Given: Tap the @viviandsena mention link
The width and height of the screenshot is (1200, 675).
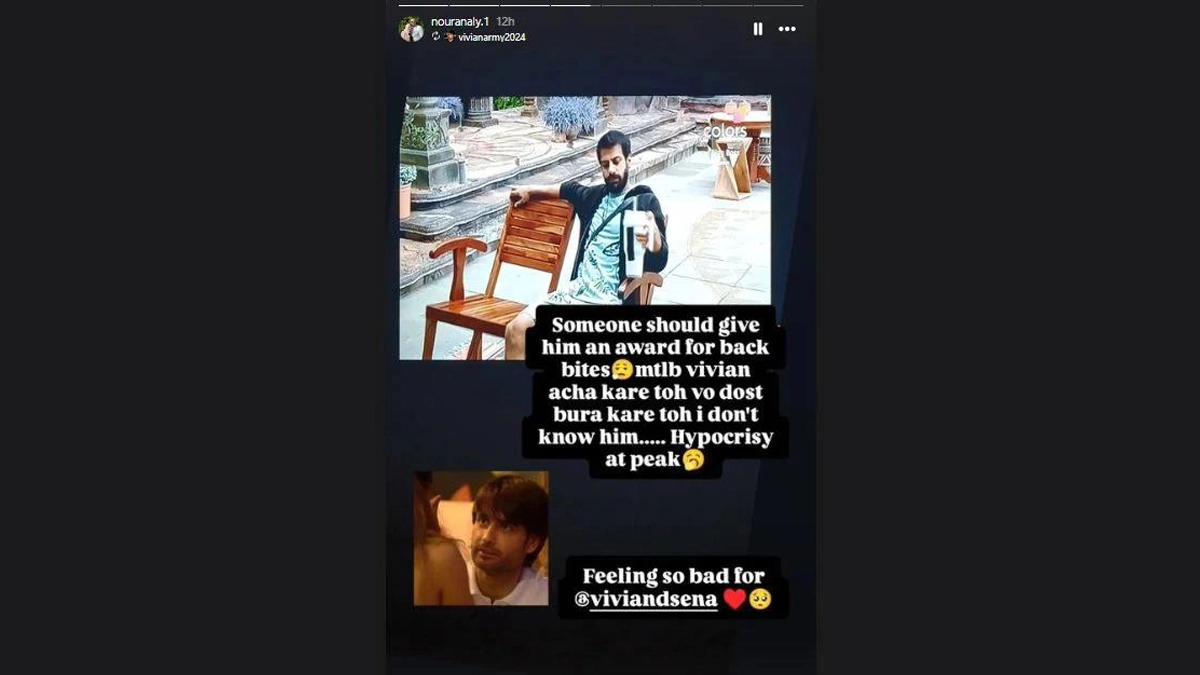Looking at the screenshot, I should pos(653,602).
